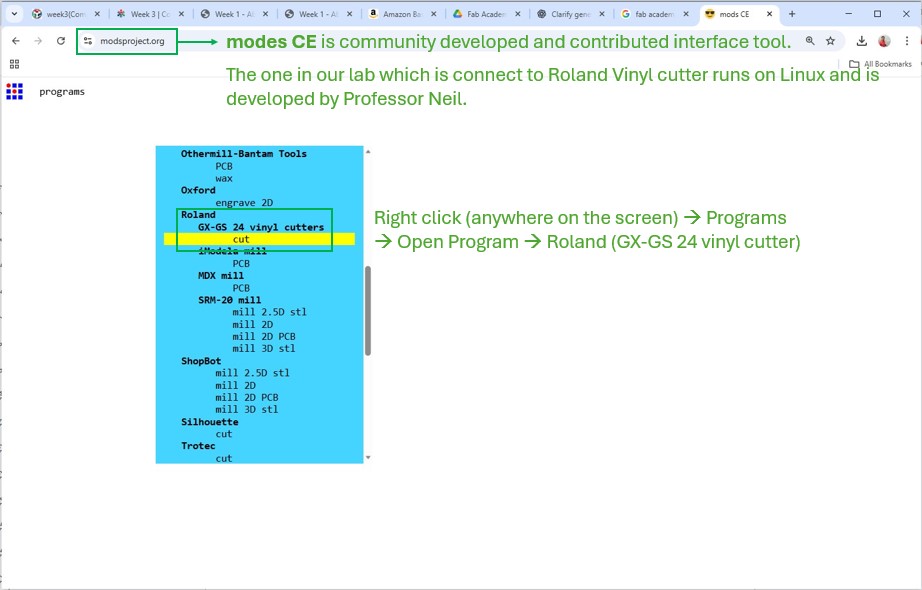Click the Othermill-Bantam Tools heading
The image size is (922, 590).
tap(244, 154)
